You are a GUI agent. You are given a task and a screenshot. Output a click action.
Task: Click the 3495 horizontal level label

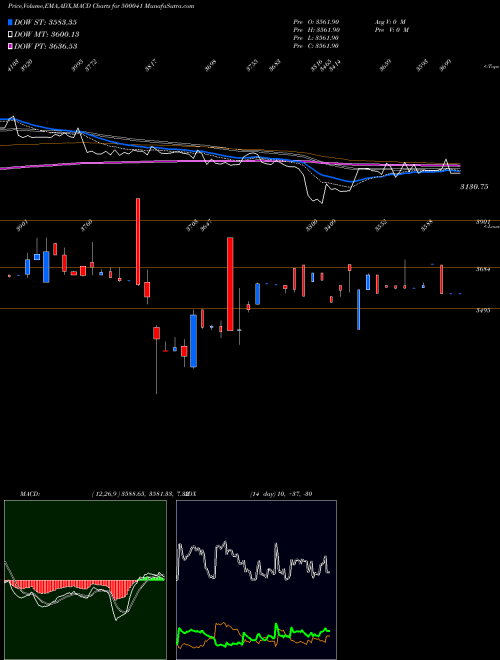(483, 311)
